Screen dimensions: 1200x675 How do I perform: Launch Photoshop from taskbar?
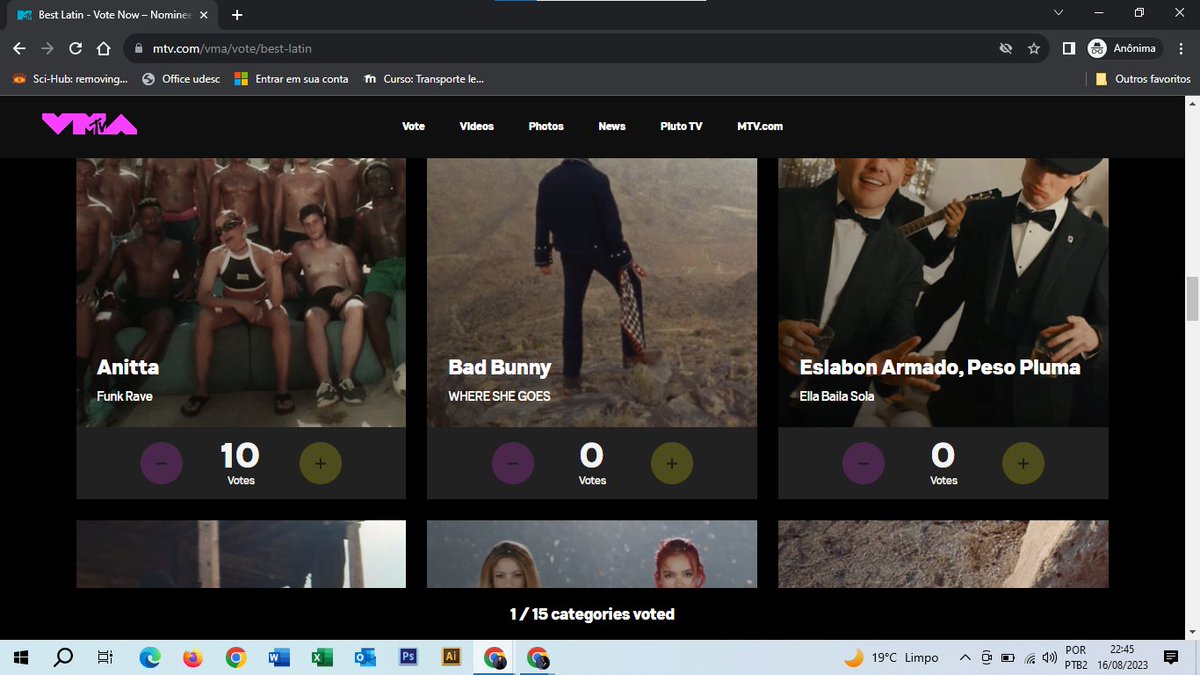[408, 657]
